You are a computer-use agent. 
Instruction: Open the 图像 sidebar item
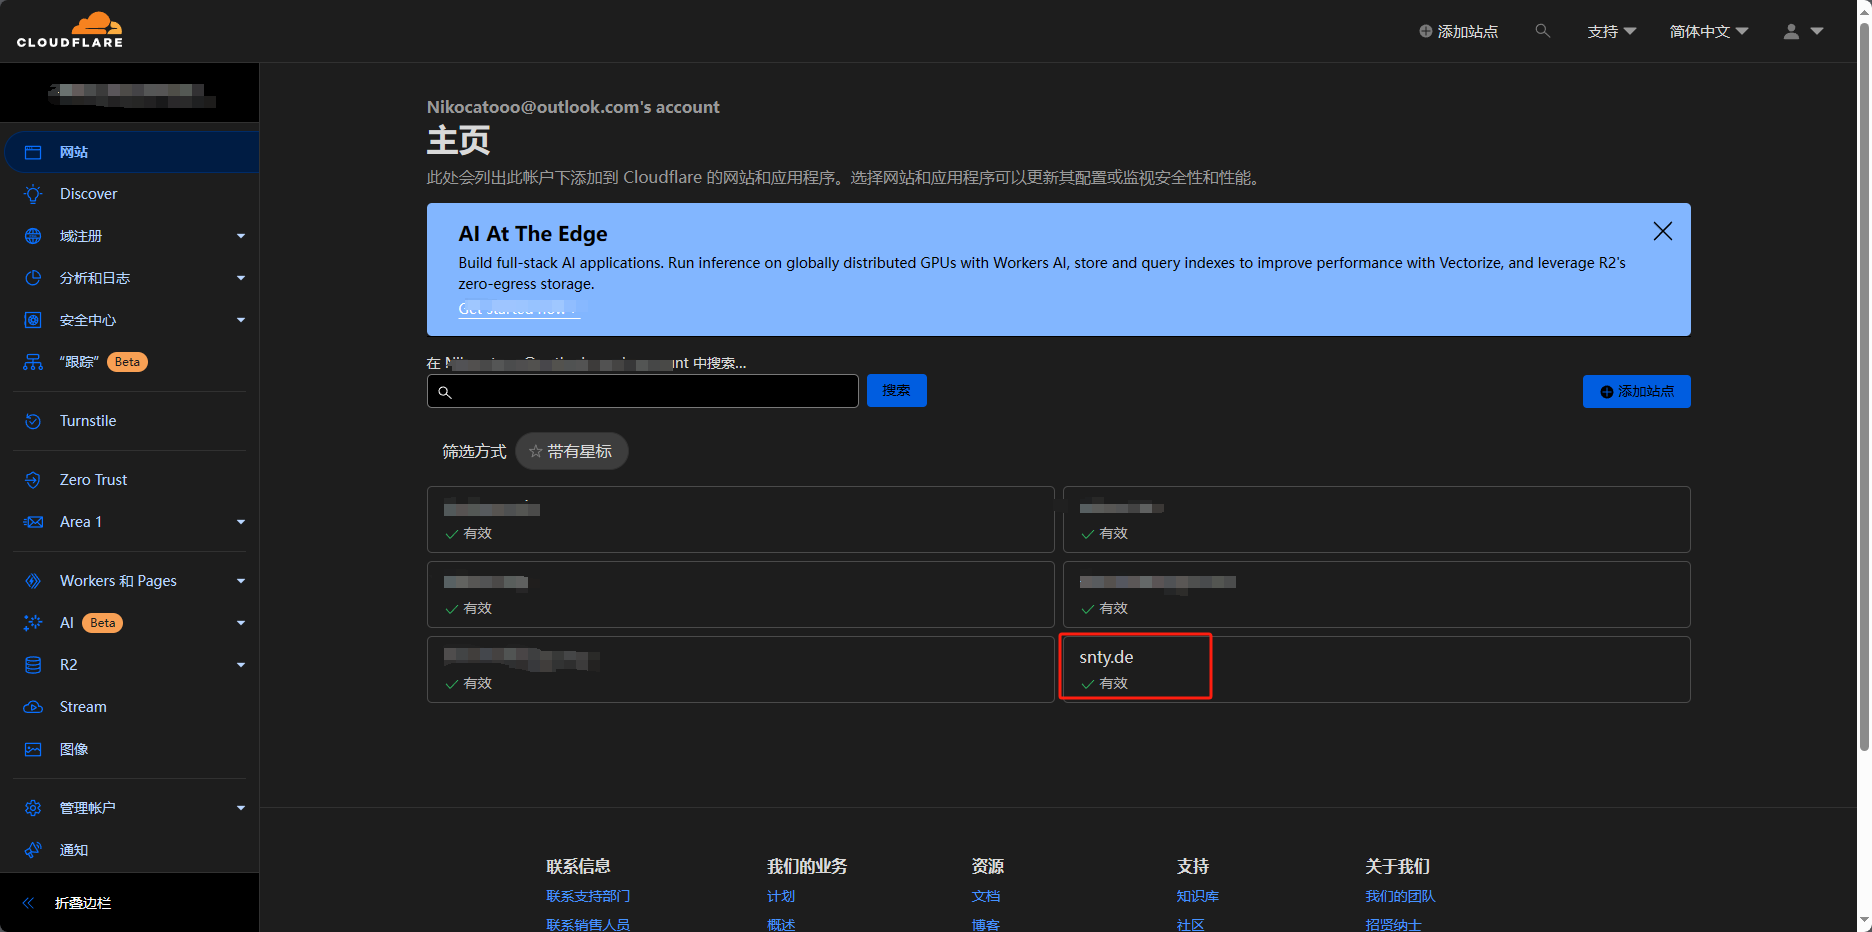pyautogui.click(x=130, y=749)
